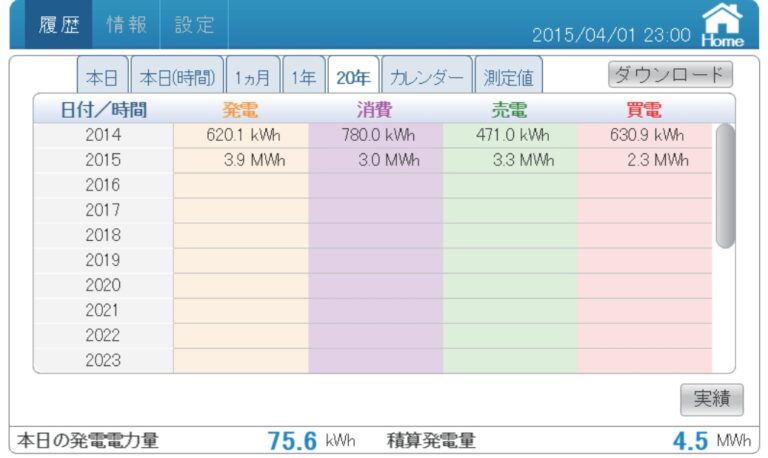Click the 3.0 MWh consumption value
The height and width of the screenshot is (458, 768).
coord(389,160)
